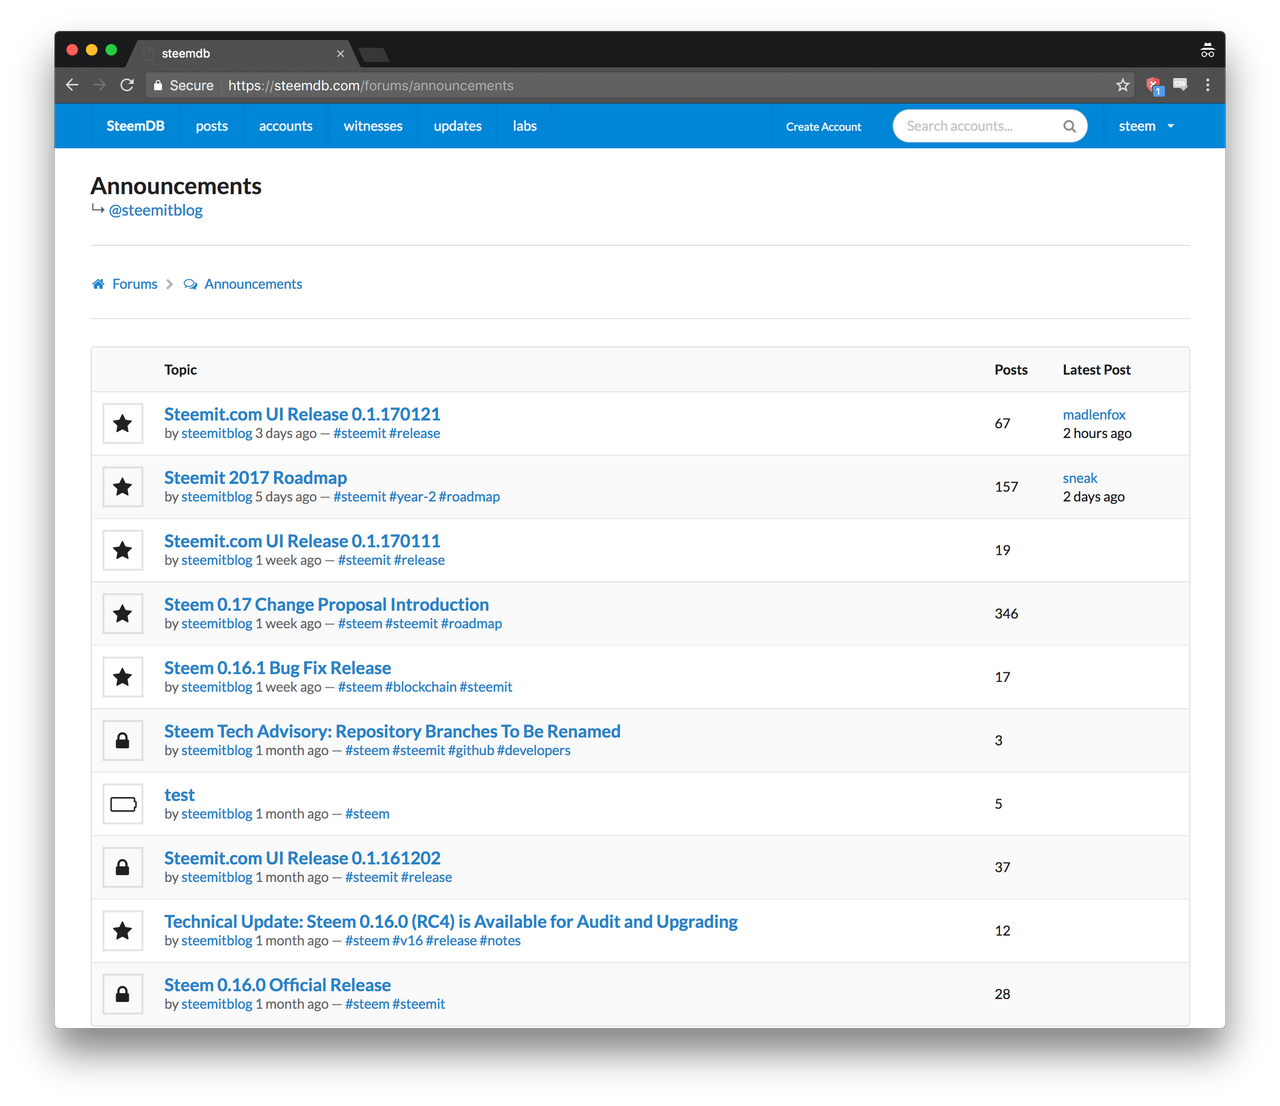1280x1106 pixels.
Task: Click the star icon beside Steem 0.16.1 Bug Fix Release
Action: (122, 676)
